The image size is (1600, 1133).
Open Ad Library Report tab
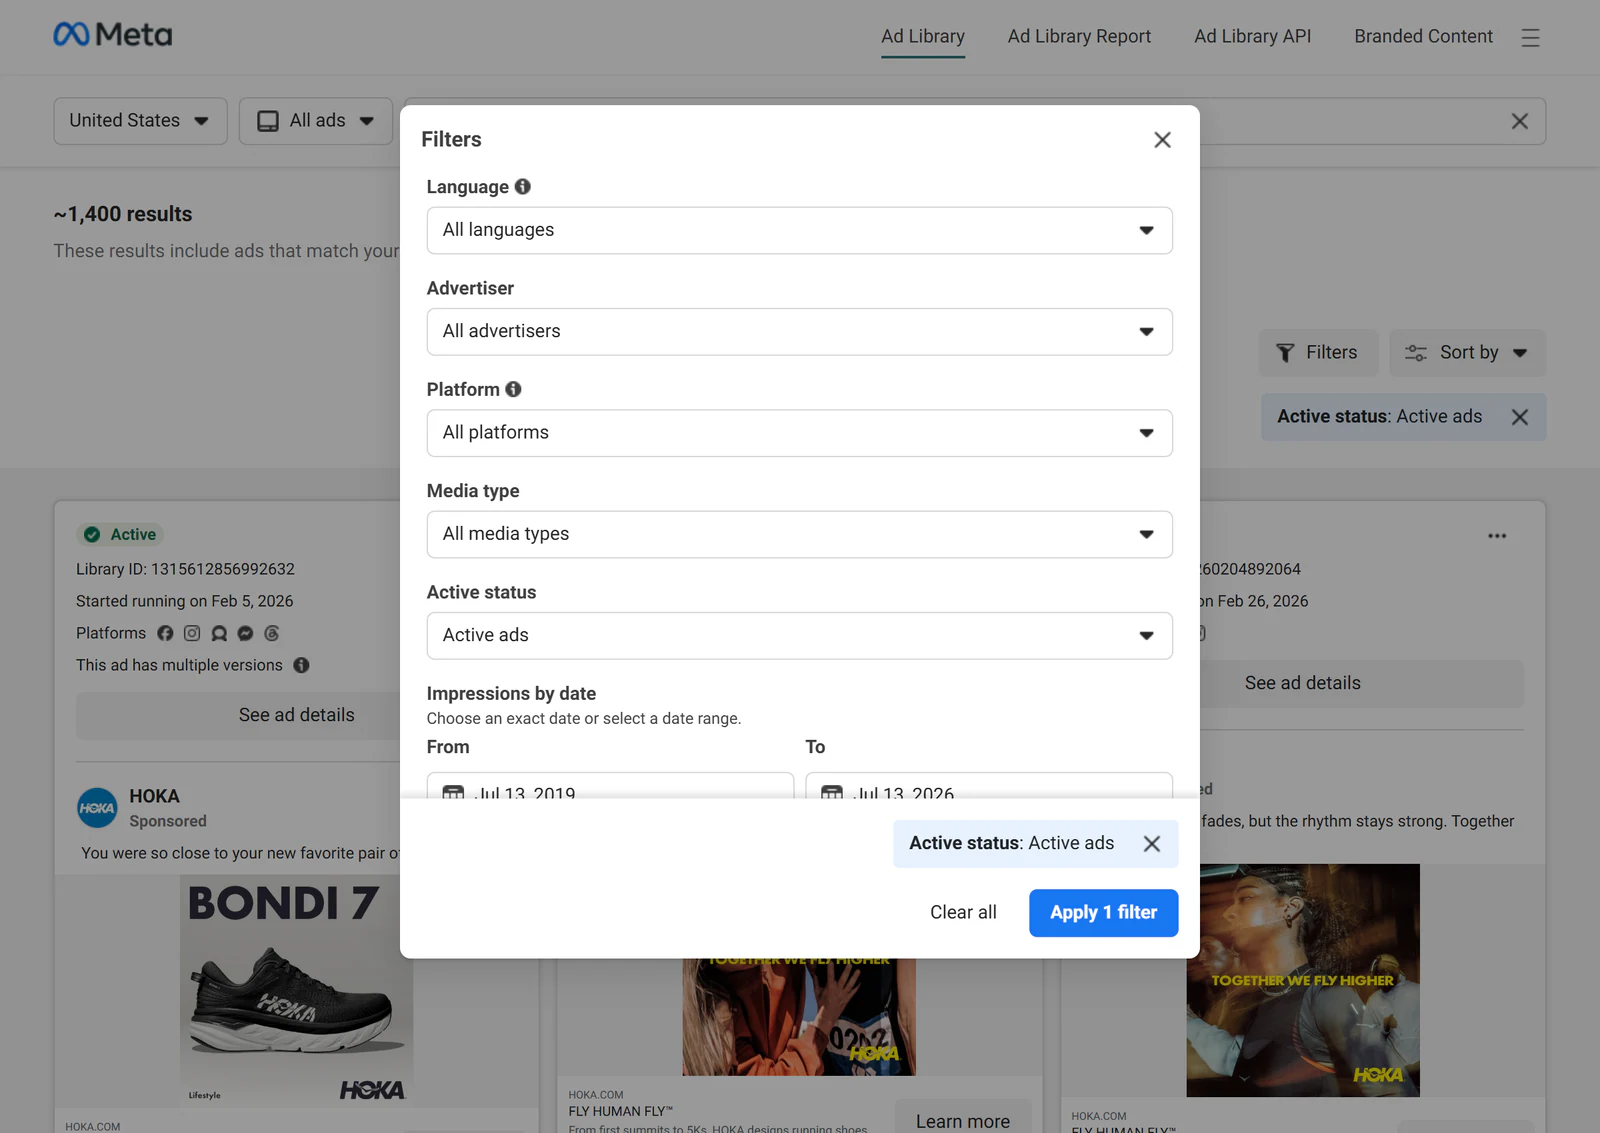point(1079,36)
